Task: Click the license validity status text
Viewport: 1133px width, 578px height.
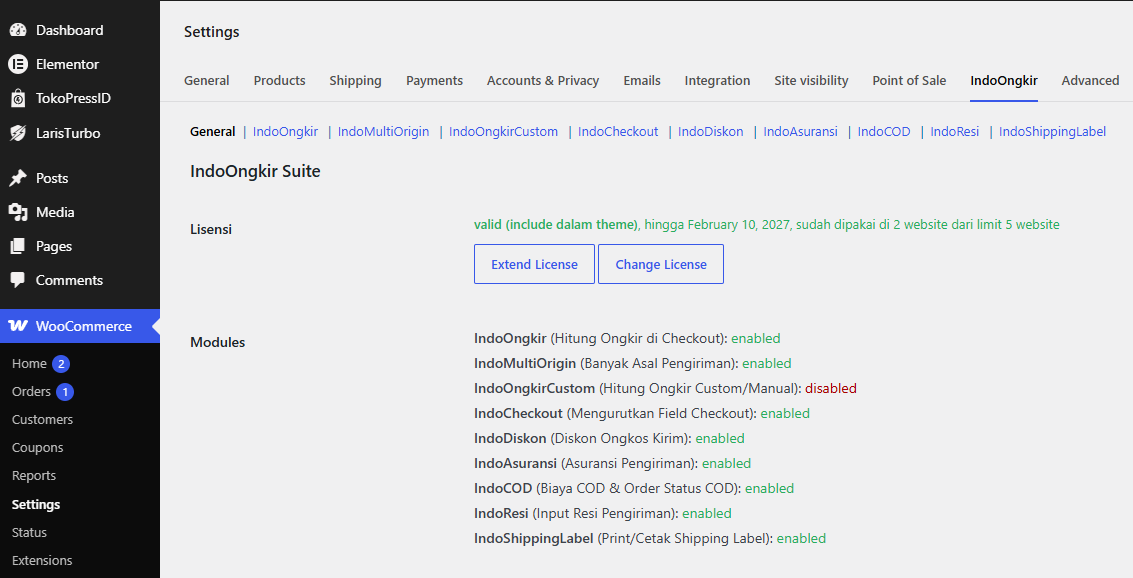Action: click(767, 225)
